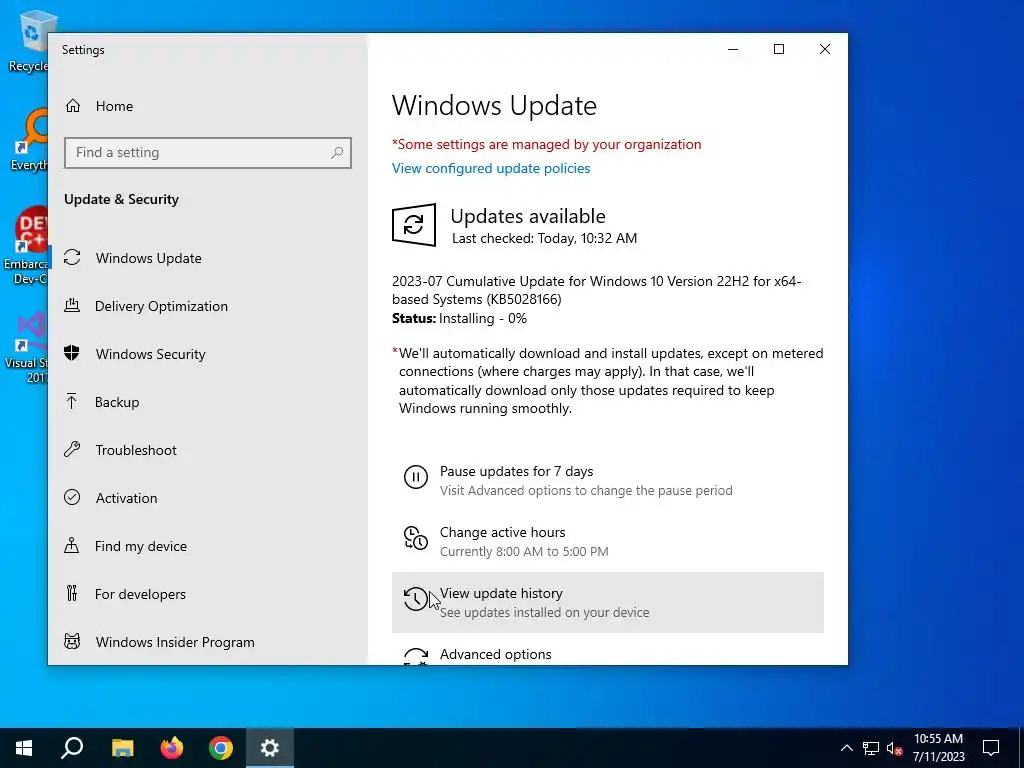Image resolution: width=1024 pixels, height=768 pixels.
Task: Open the notification center icon
Action: (991, 748)
